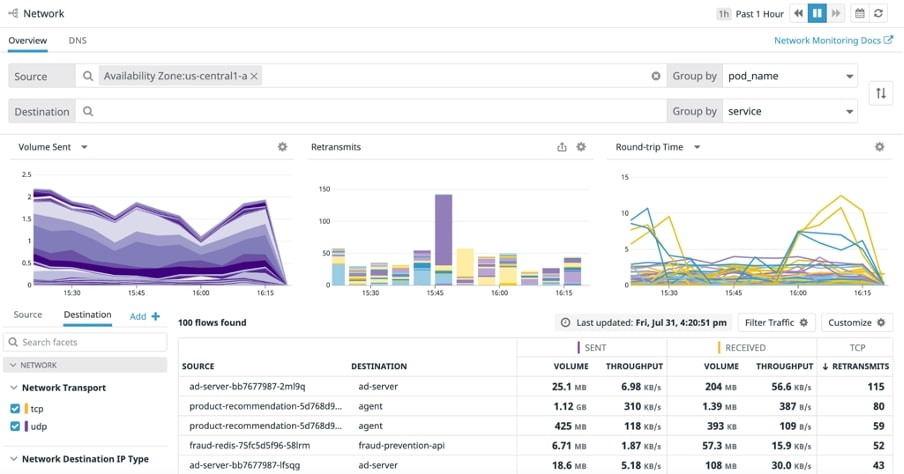The width and height of the screenshot is (904, 474).
Task: Open Round-trip Time graph settings gear
Action: tap(880, 147)
